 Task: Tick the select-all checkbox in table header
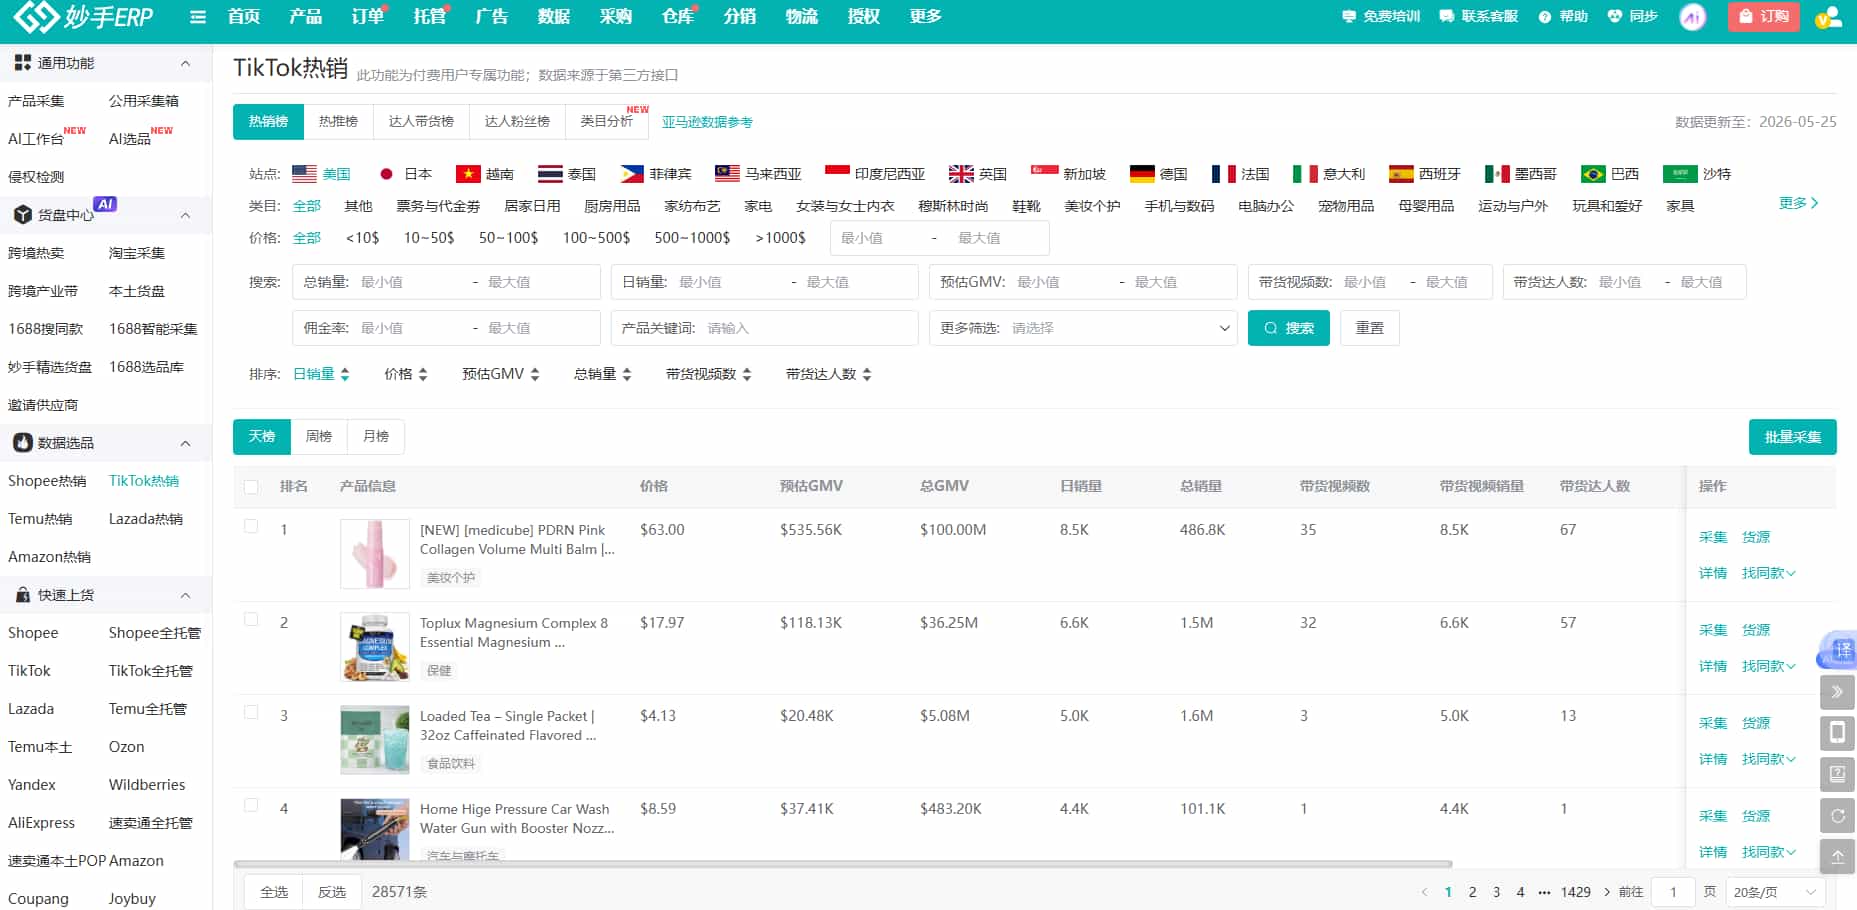coord(251,487)
